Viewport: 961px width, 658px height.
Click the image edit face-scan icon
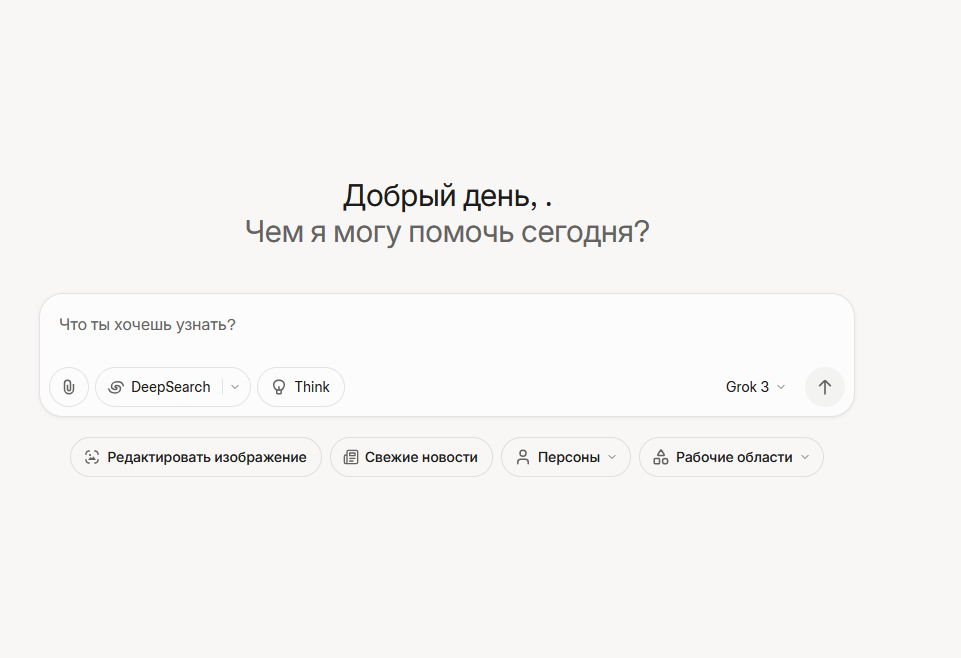point(92,457)
